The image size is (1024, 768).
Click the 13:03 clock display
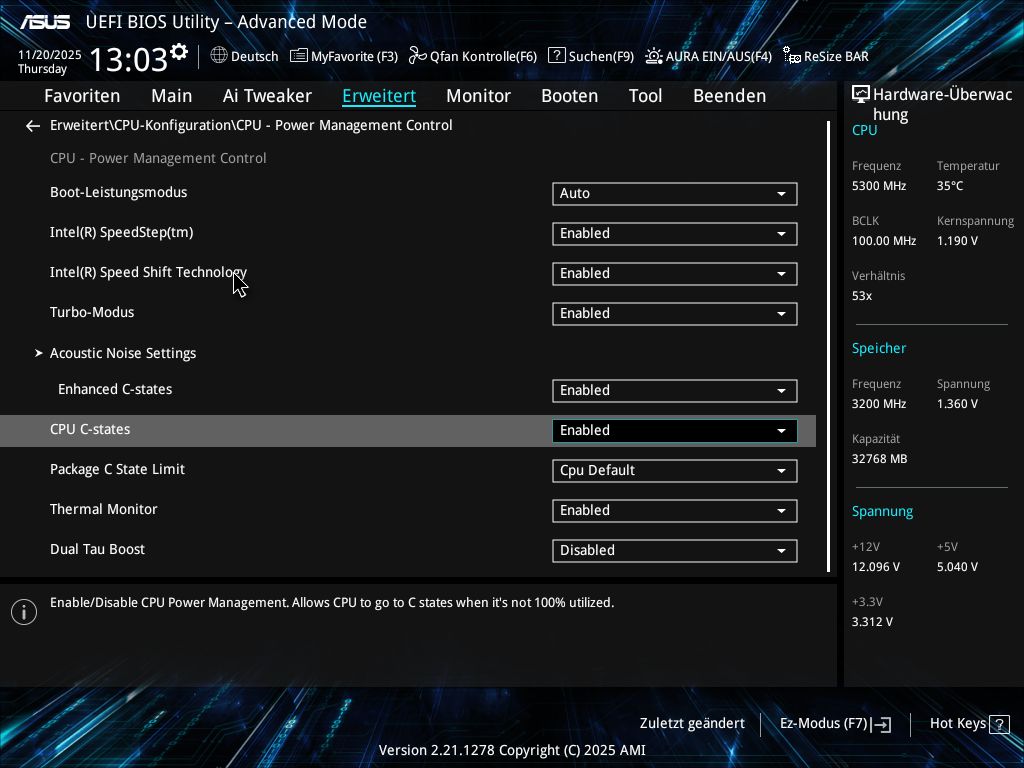click(129, 59)
